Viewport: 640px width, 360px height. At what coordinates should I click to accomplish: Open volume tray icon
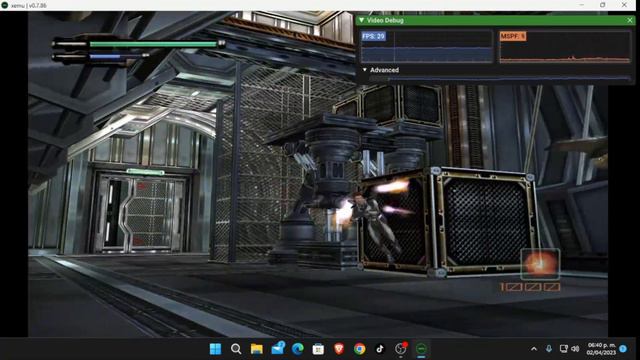(x=575, y=349)
